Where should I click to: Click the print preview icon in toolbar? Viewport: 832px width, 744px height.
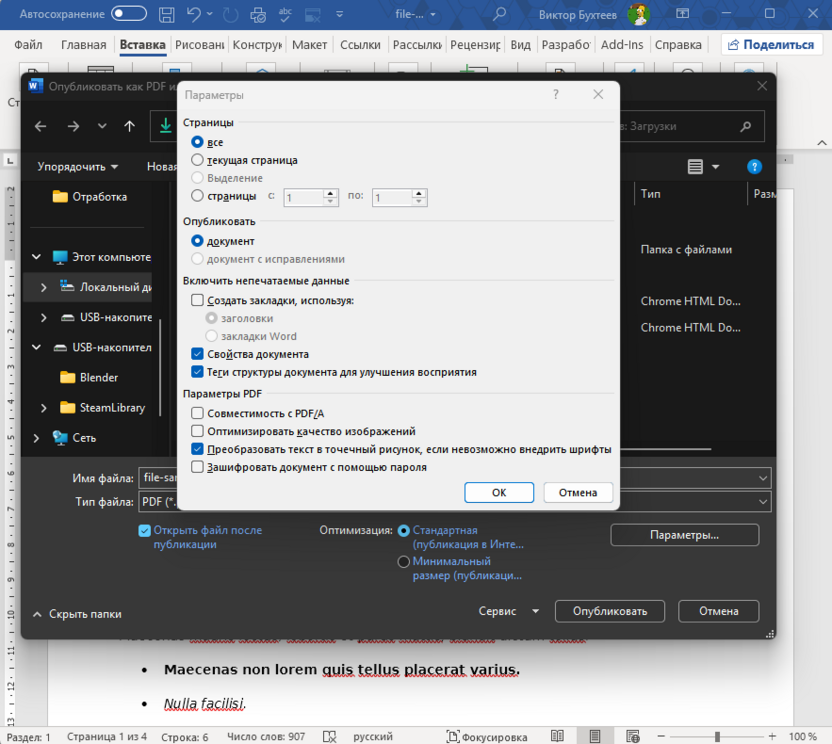258,14
